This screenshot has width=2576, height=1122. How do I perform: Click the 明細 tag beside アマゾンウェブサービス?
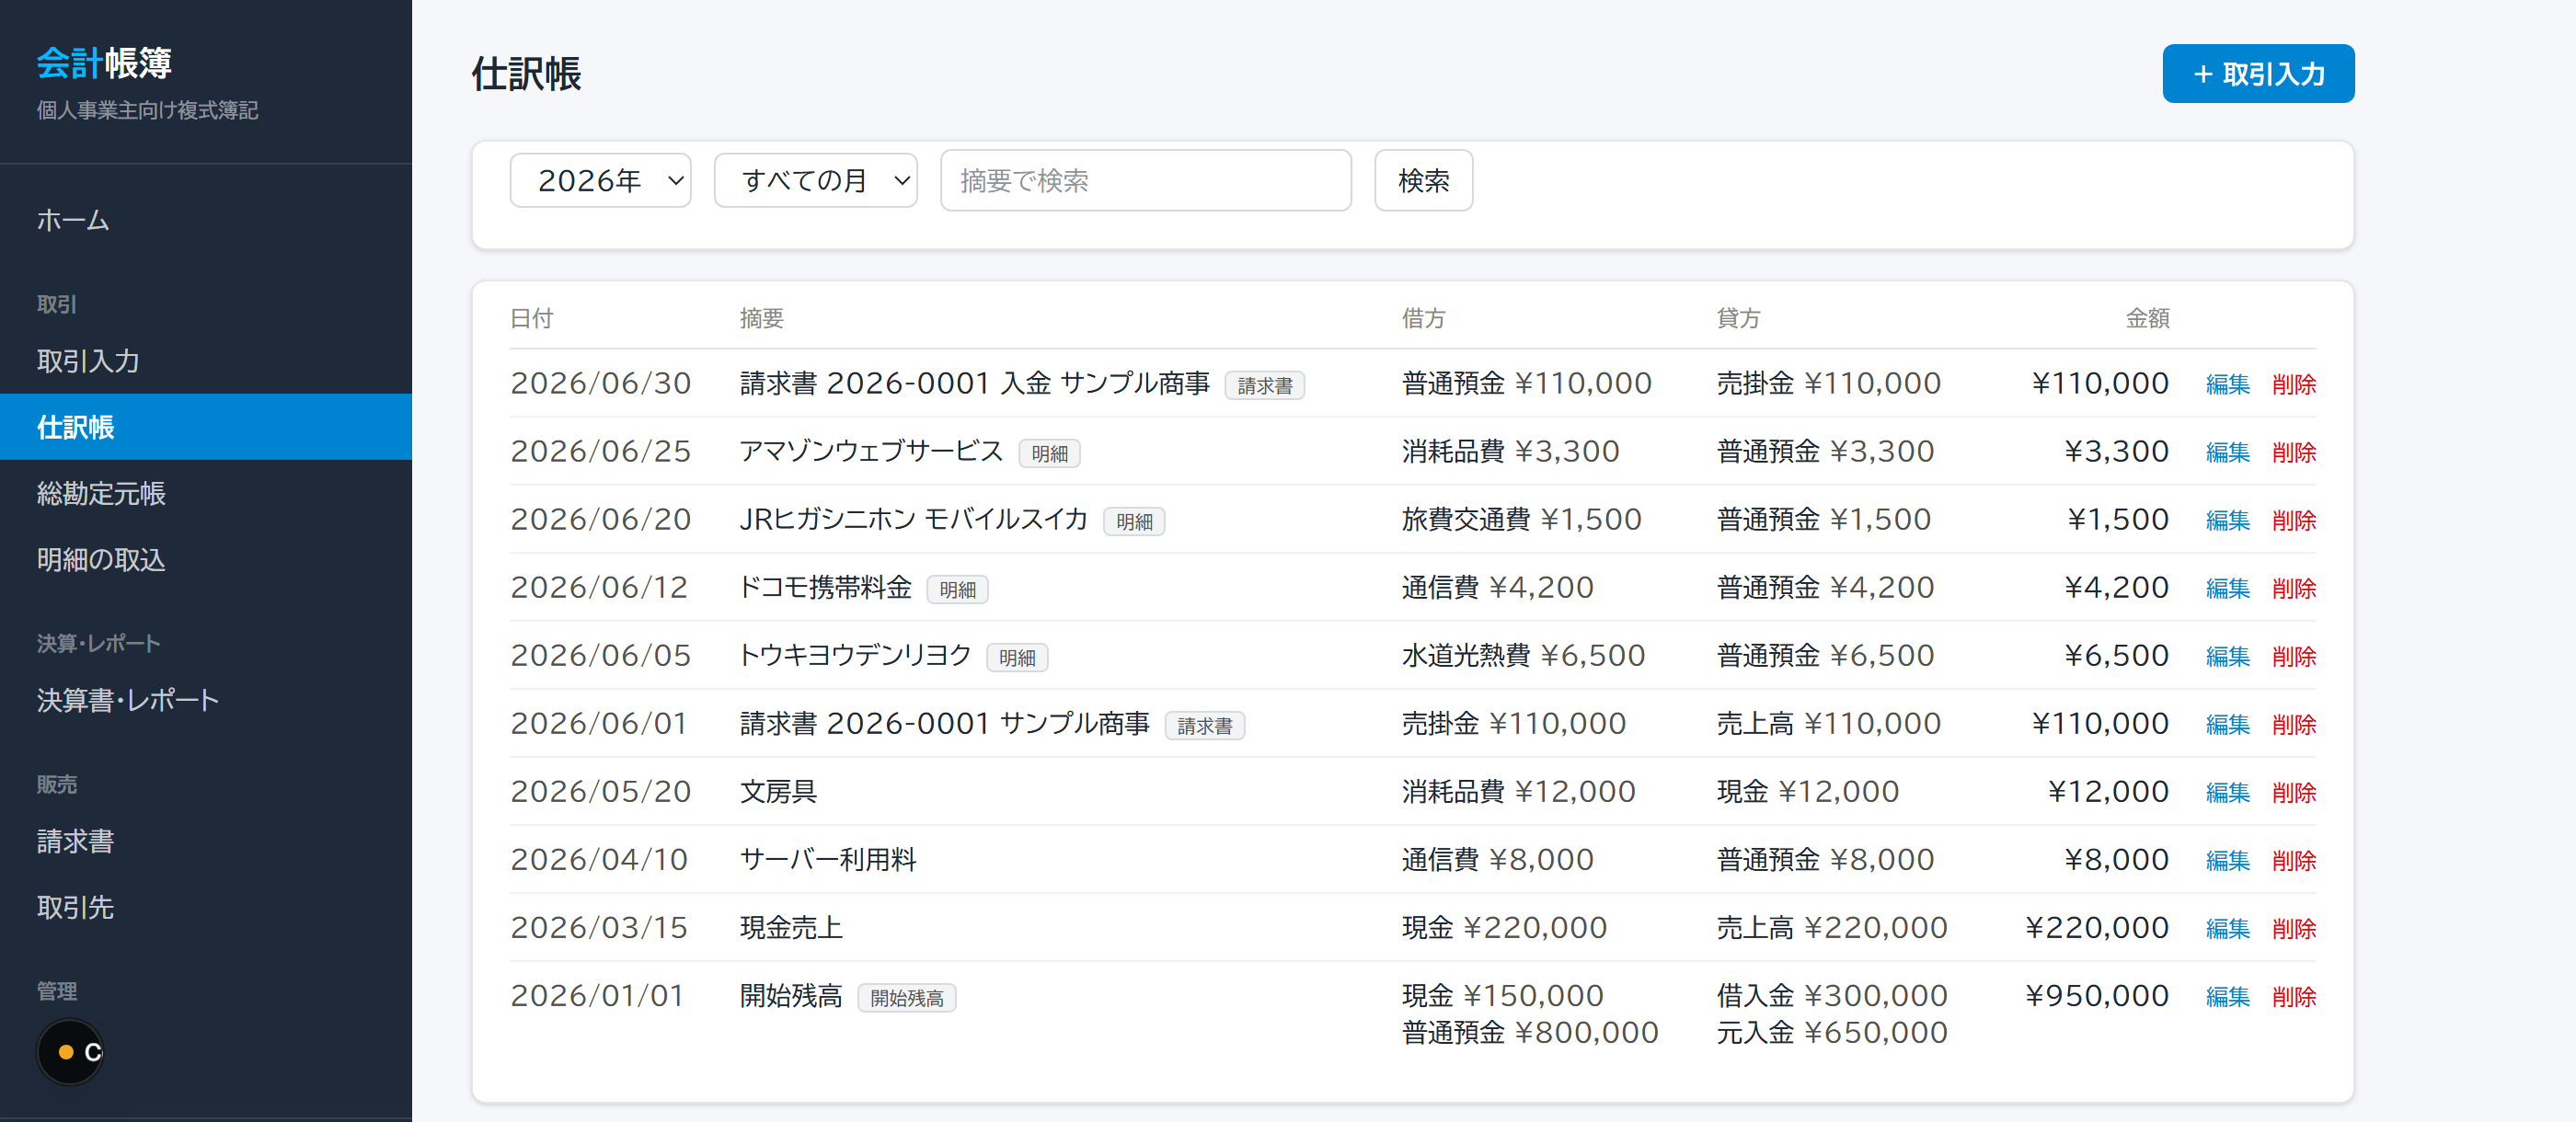(1049, 453)
